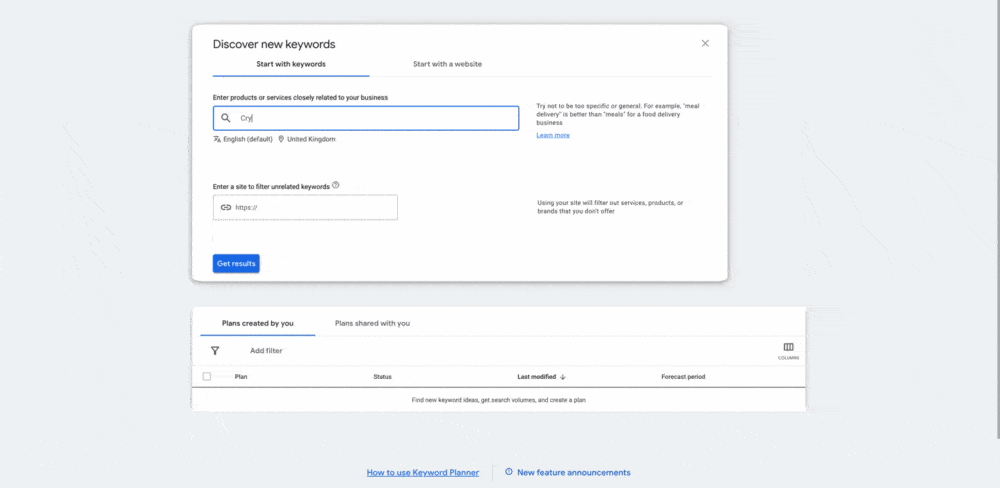This screenshot has width=1000, height=488.
Task: Open the Columns selector icon
Action: pos(788,350)
